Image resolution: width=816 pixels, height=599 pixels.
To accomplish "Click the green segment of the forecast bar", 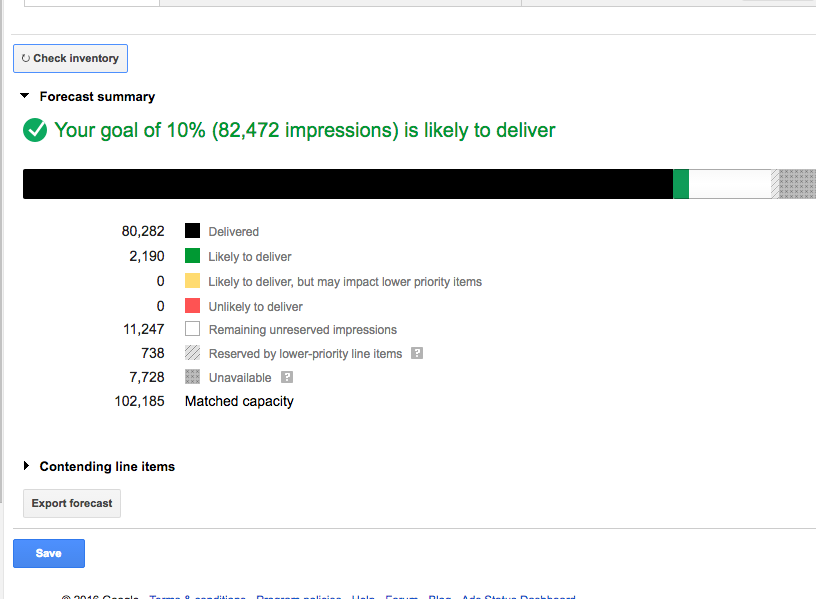I will 681,184.
